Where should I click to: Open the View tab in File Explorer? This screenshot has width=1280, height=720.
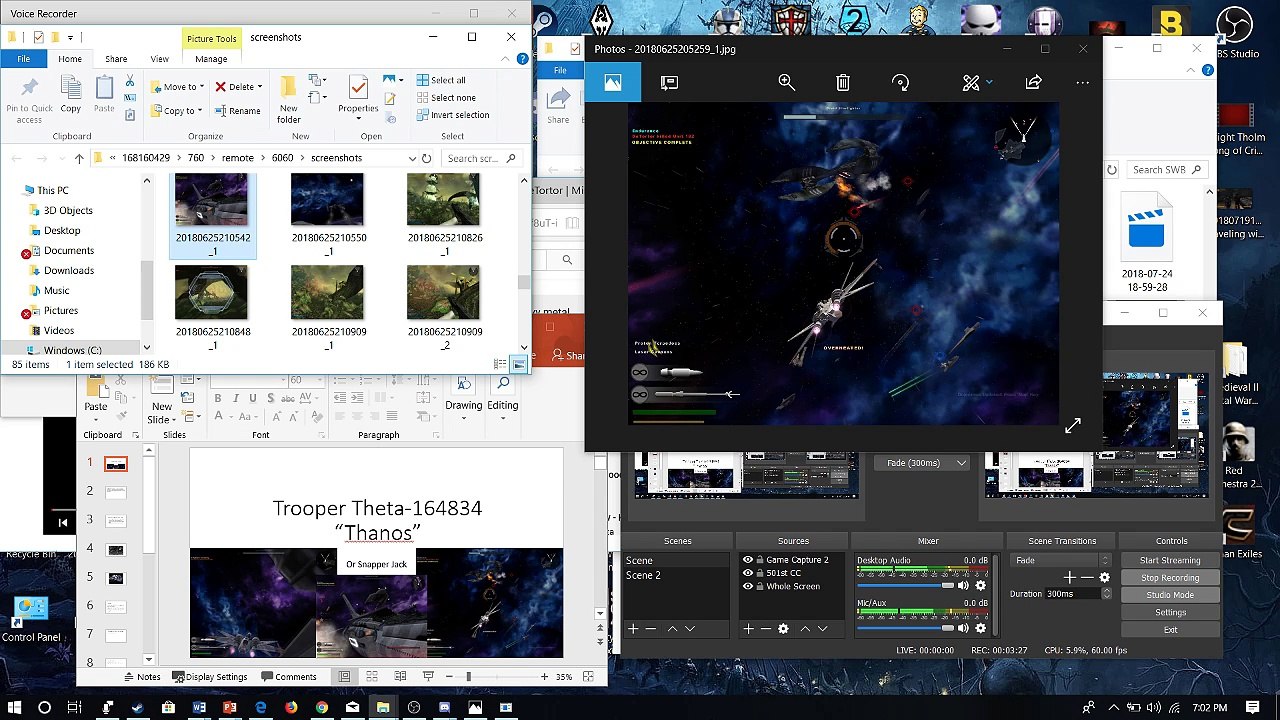(x=159, y=59)
